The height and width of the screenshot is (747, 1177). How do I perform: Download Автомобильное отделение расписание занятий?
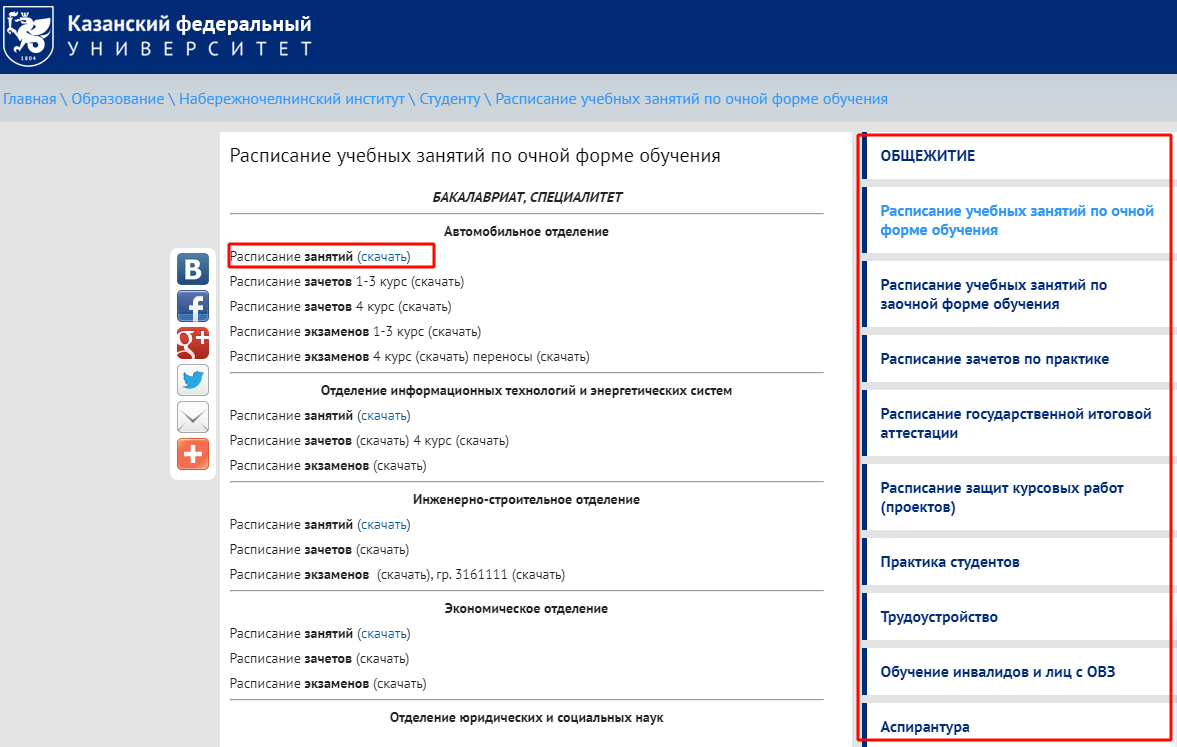click(x=384, y=257)
